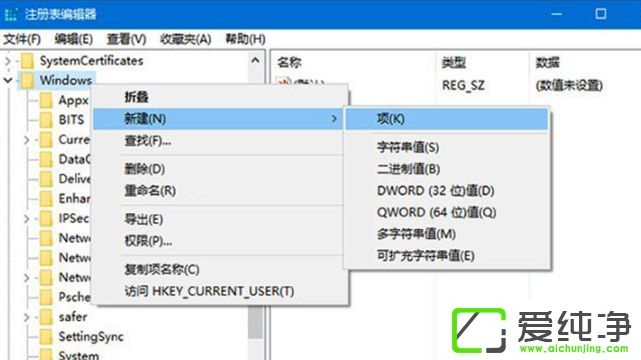The width and height of the screenshot is (641, 360).
Task: Open the 查看(V) menu
Action: point(126,39)
